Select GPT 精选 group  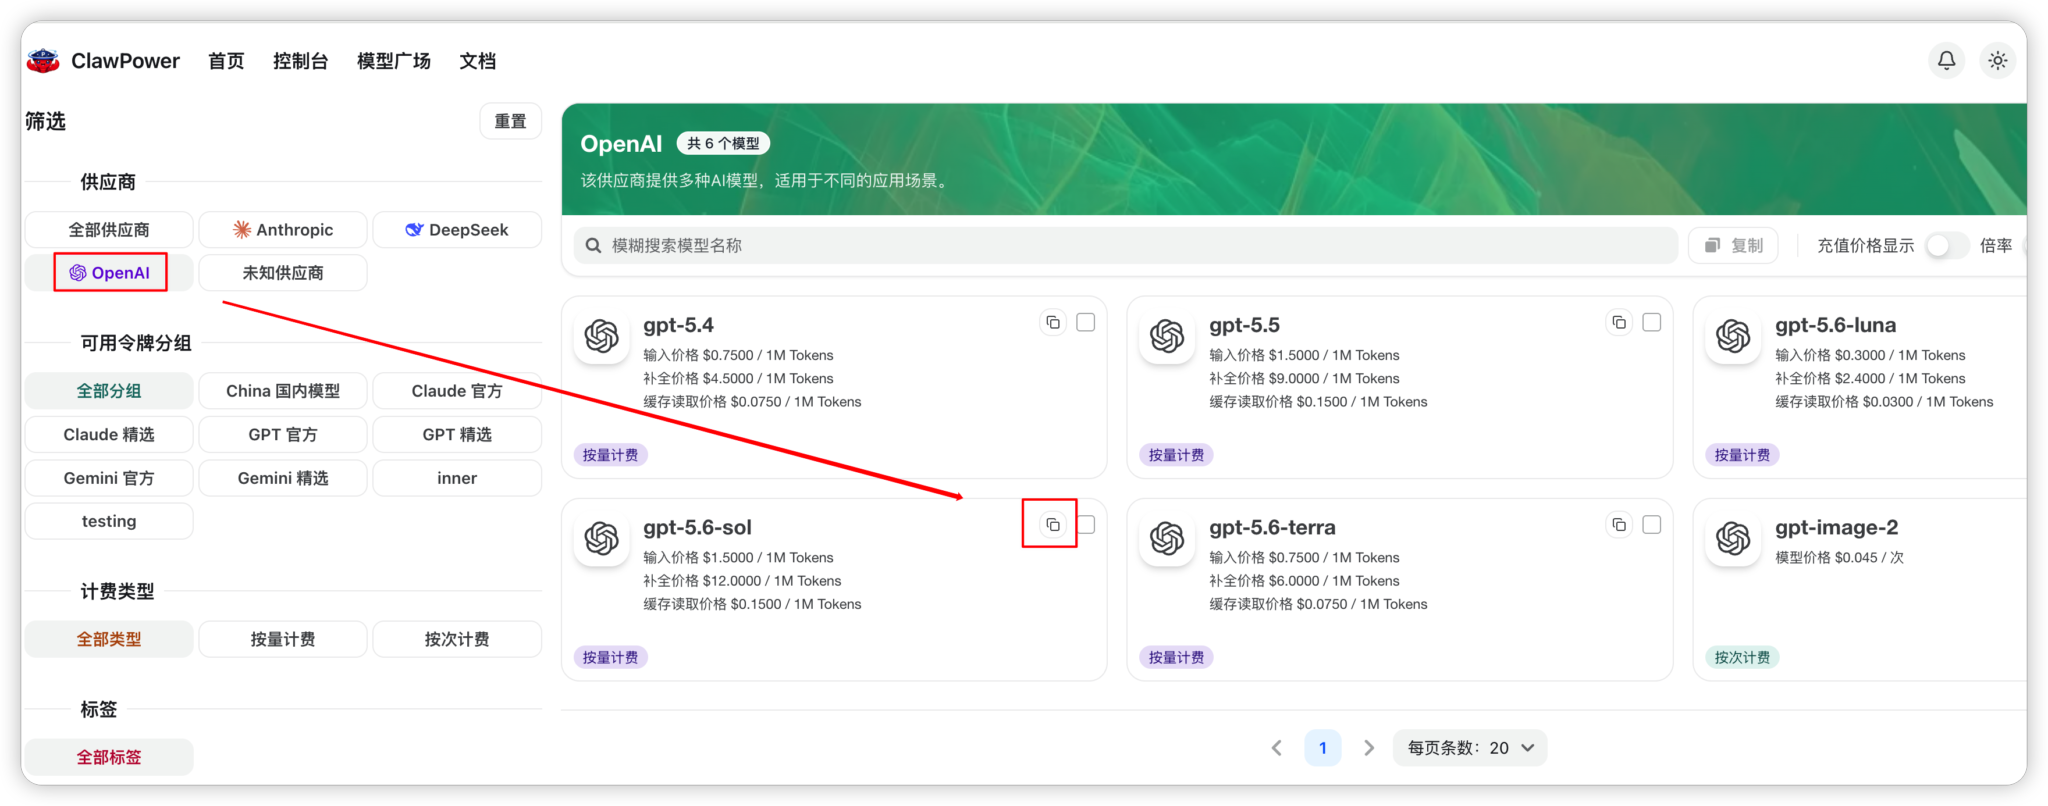(457, 435)
